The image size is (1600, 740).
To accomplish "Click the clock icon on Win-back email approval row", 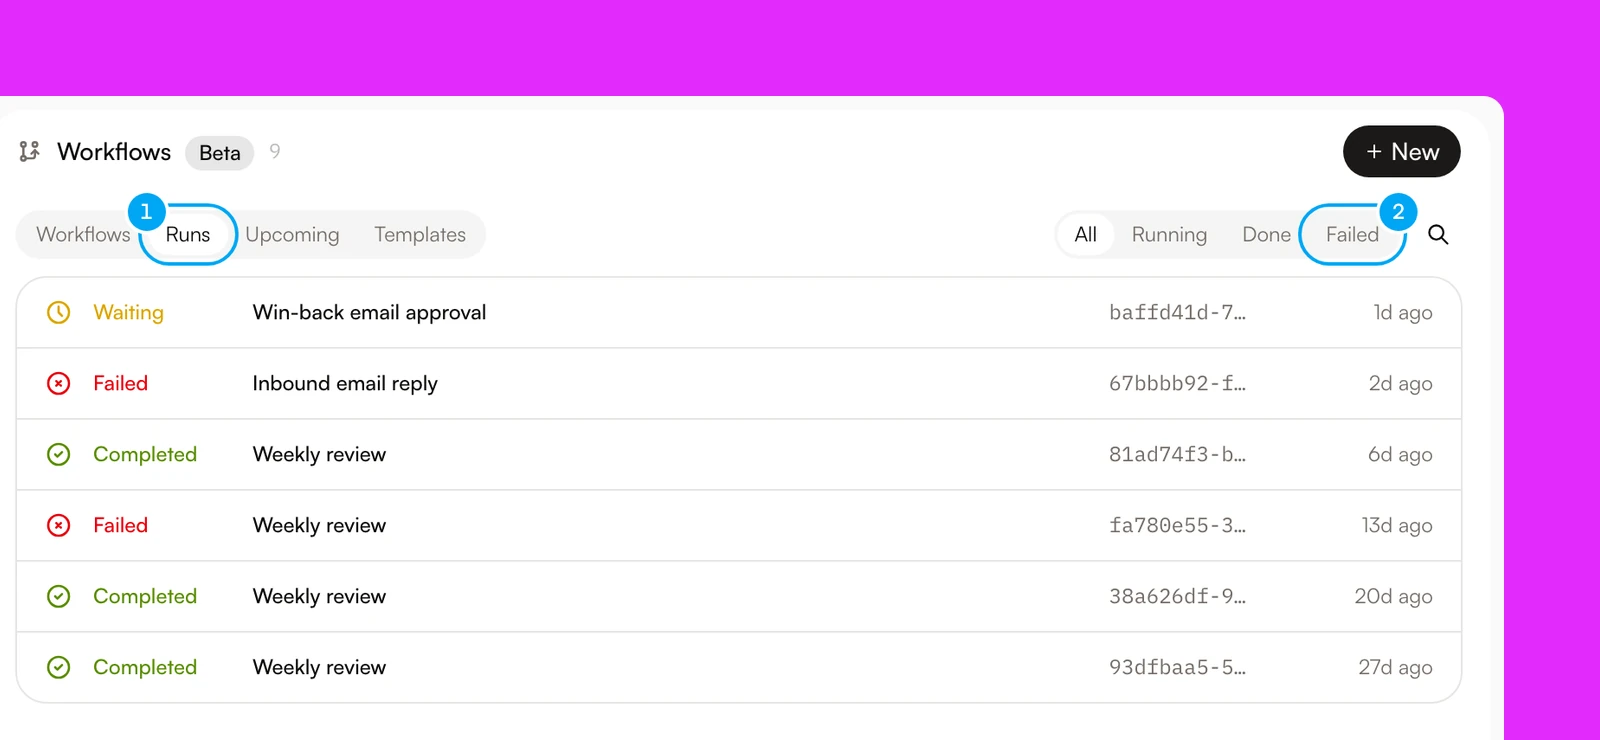I will pos(59,312).
